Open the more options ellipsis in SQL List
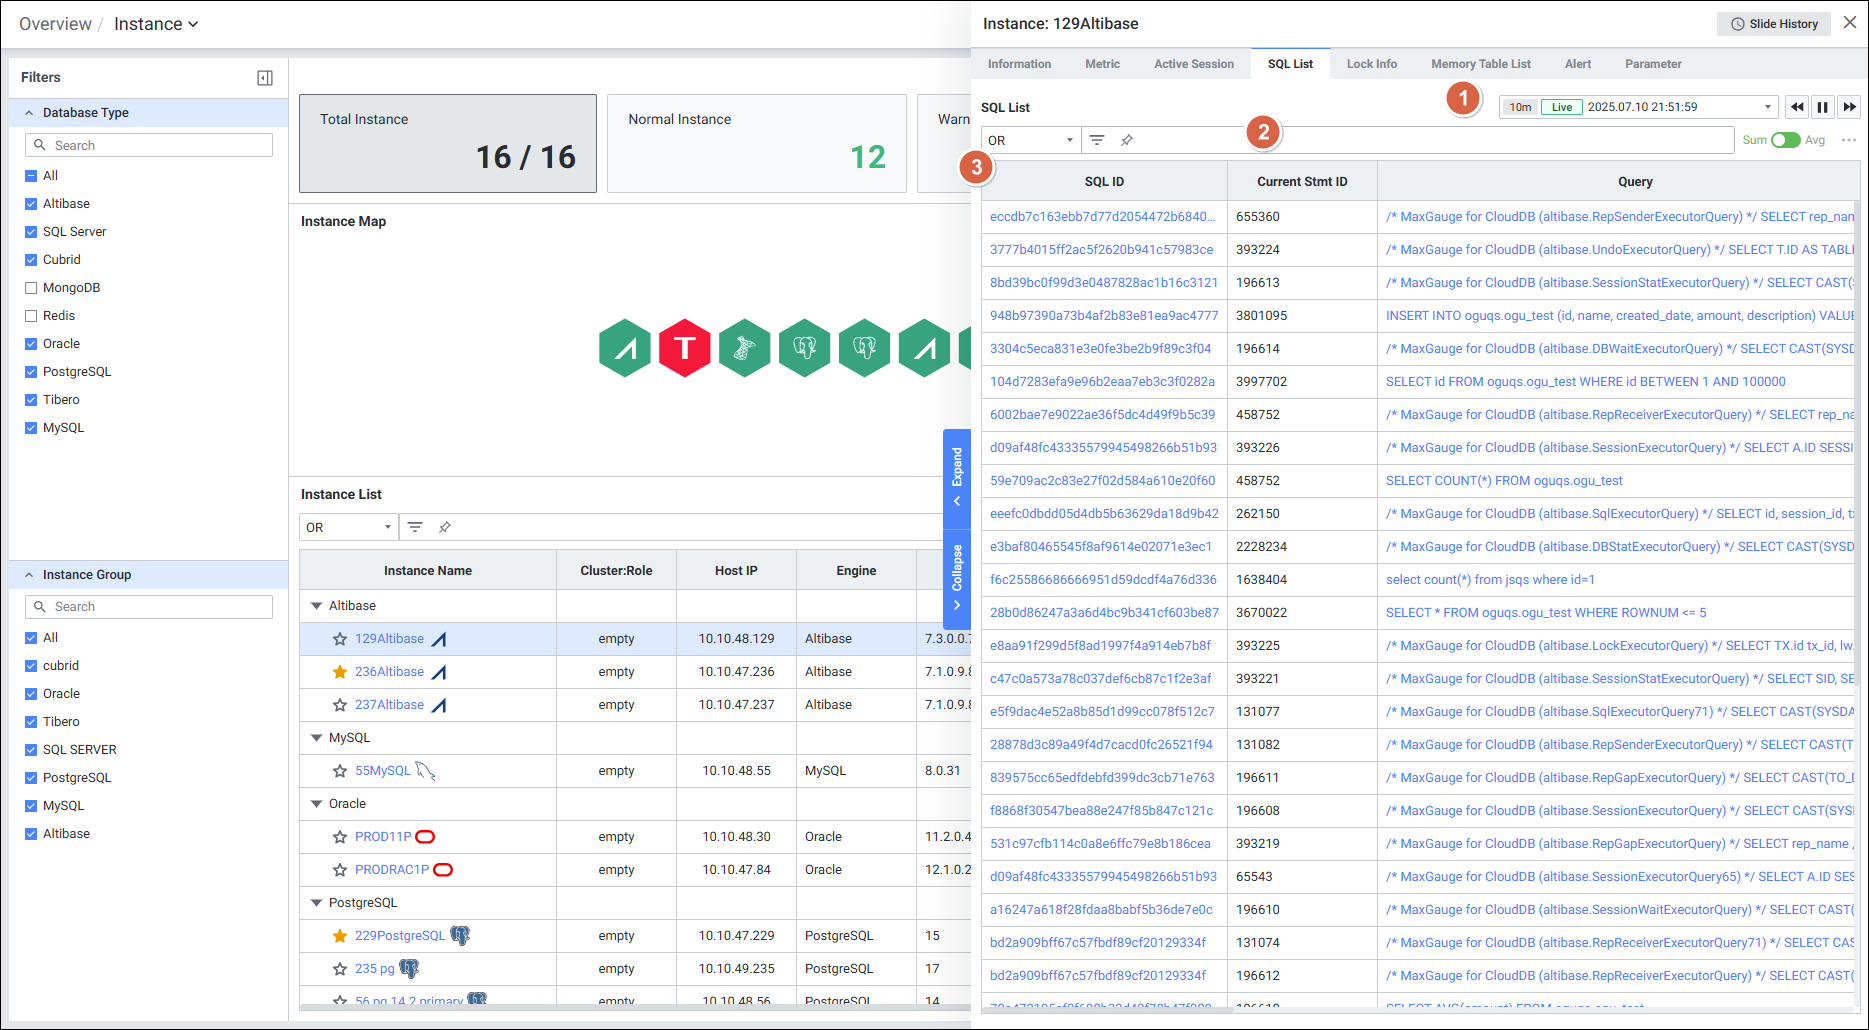The image size is (1869, 1030). coord(1848,140)
